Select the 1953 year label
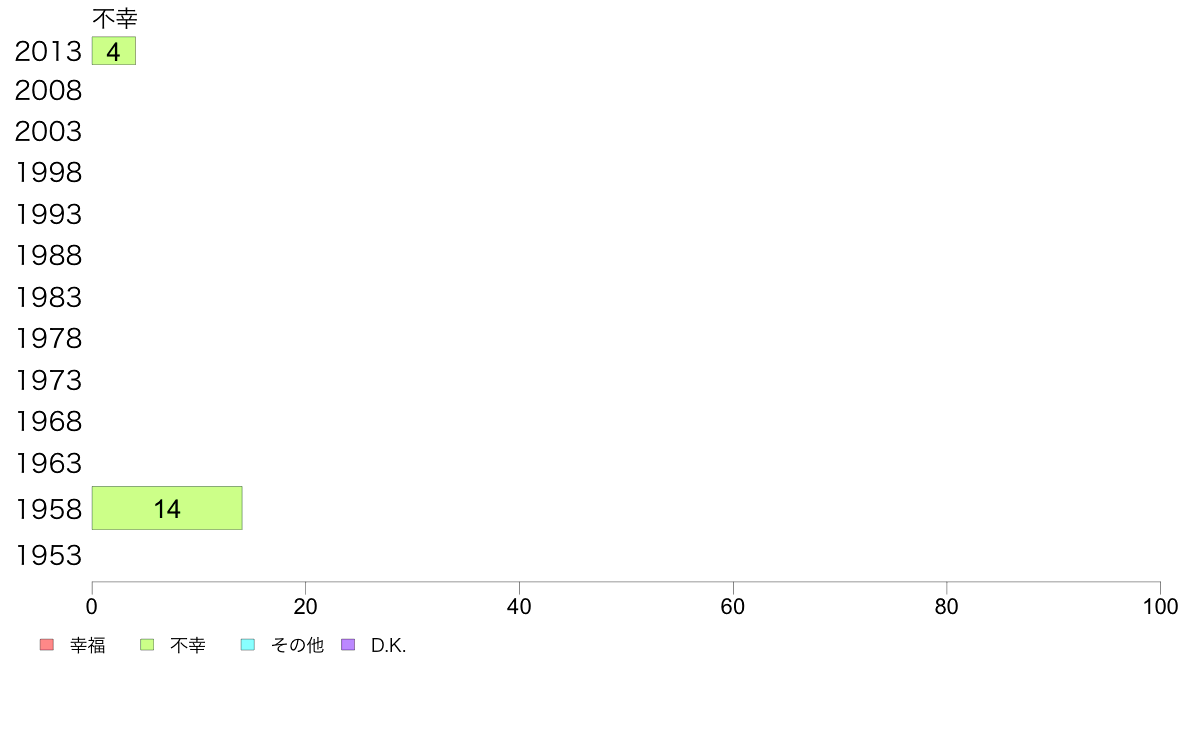 click(x=48, y=555)
